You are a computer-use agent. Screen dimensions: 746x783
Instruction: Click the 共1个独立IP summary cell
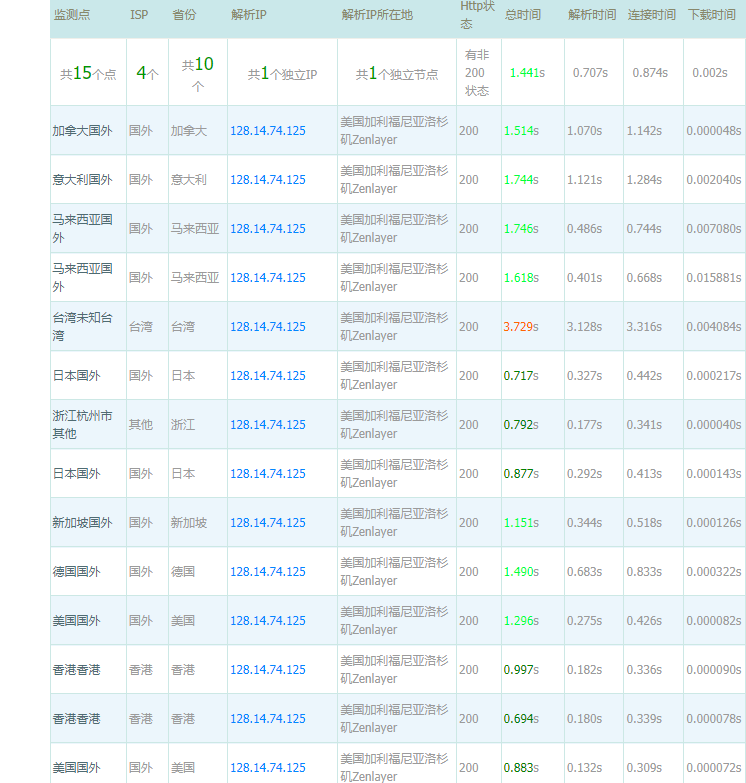pos(282,74)
